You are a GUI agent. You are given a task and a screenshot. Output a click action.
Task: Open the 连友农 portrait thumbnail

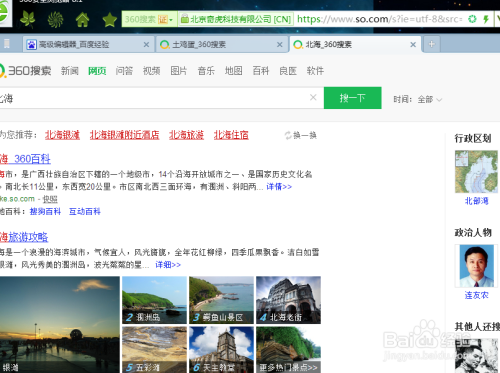pyautogui.click(x=476, y=266)
